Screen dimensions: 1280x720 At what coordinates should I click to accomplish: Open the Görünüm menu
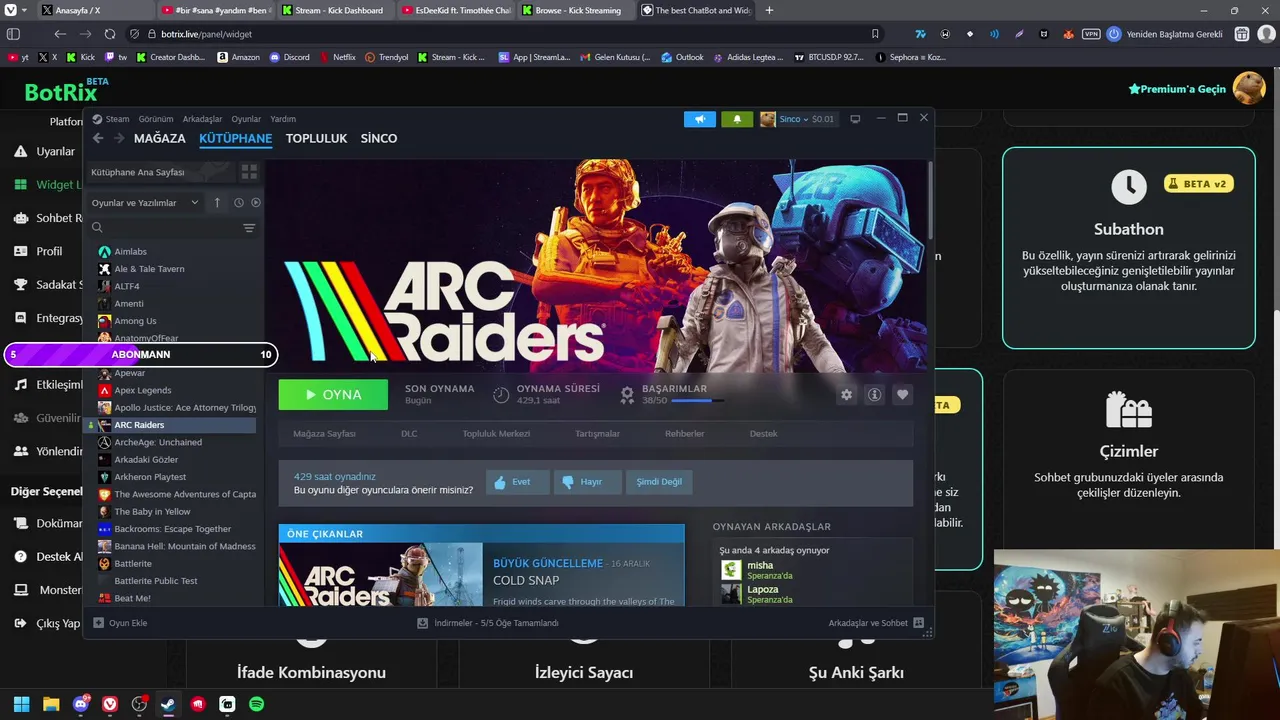pos(156,119)
